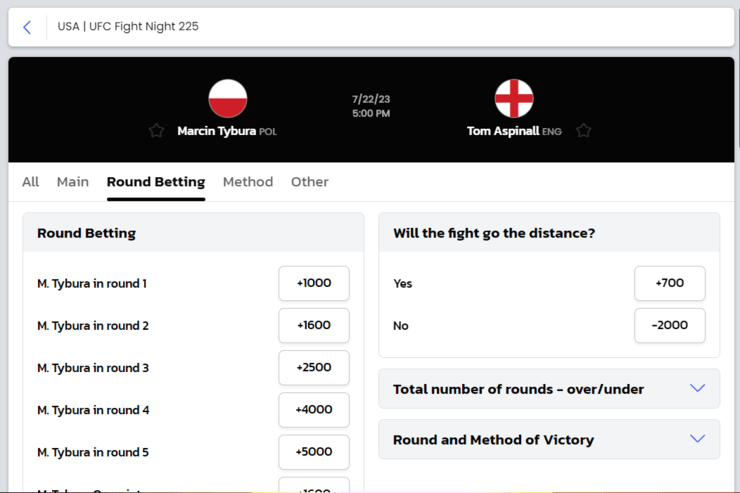
Task: Select +1600 odds for Tybura round 2
Action: (314, 325)
